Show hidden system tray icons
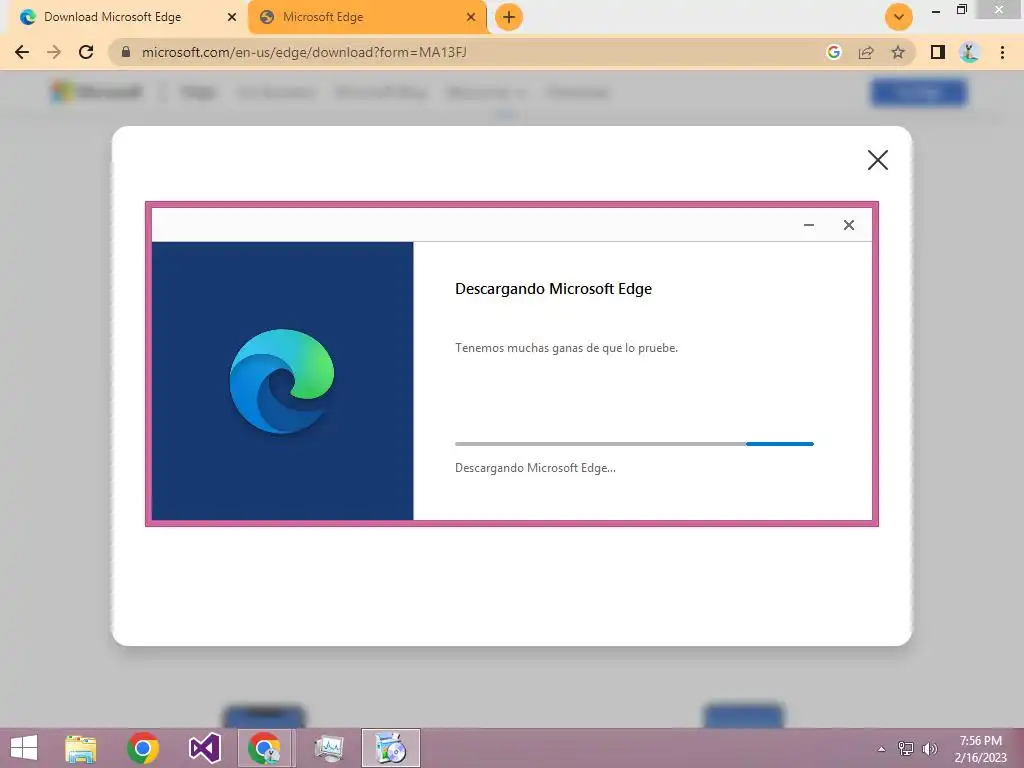Viewport: 1024px width, 768px height. [x=881, y=749]
